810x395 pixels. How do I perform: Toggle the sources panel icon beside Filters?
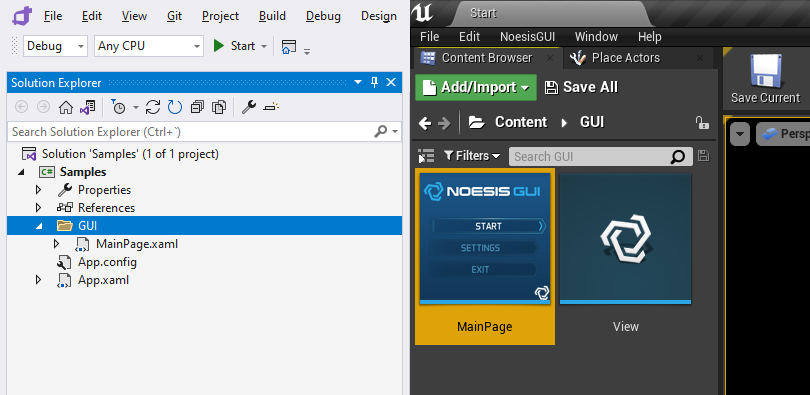(x=426, y=156)
